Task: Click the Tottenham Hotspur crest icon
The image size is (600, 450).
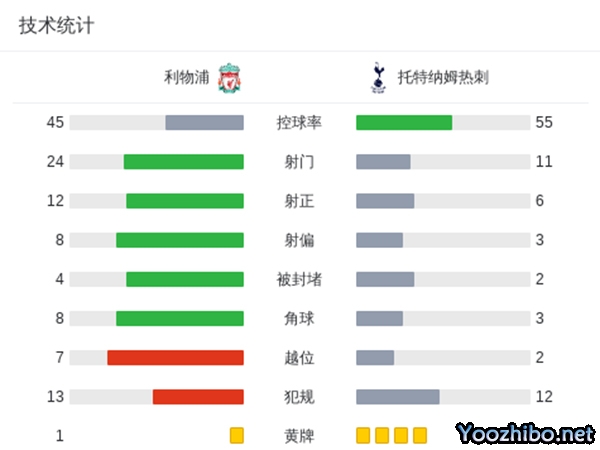Action: (377, 77)
